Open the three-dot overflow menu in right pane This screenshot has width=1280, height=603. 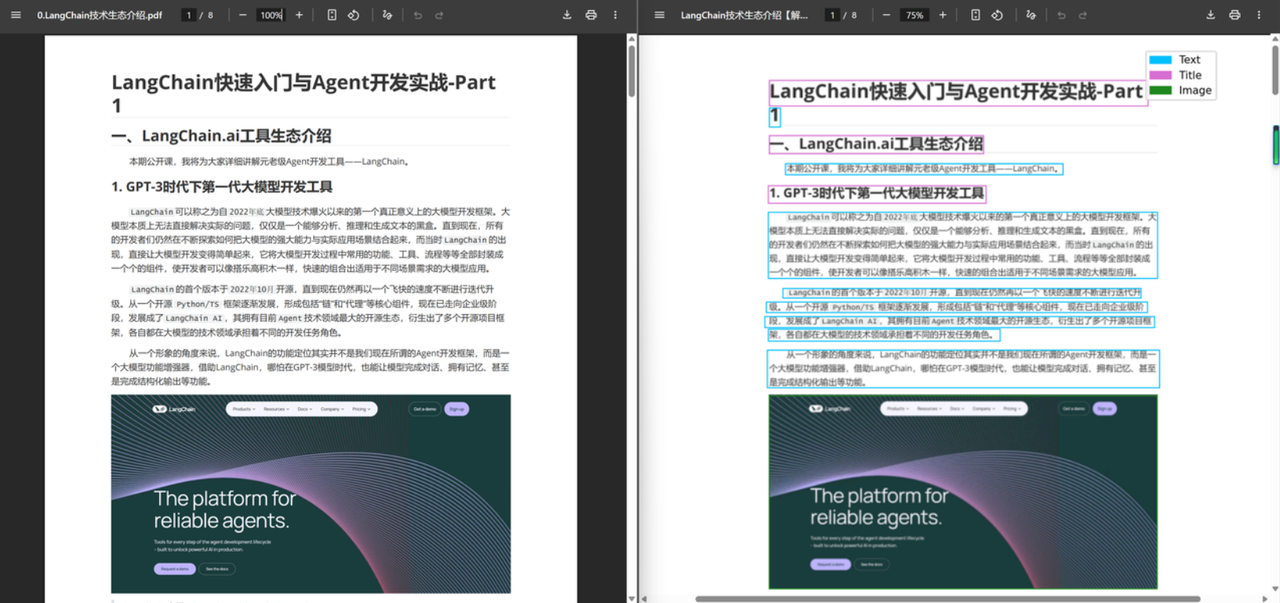click(1260, 14)
